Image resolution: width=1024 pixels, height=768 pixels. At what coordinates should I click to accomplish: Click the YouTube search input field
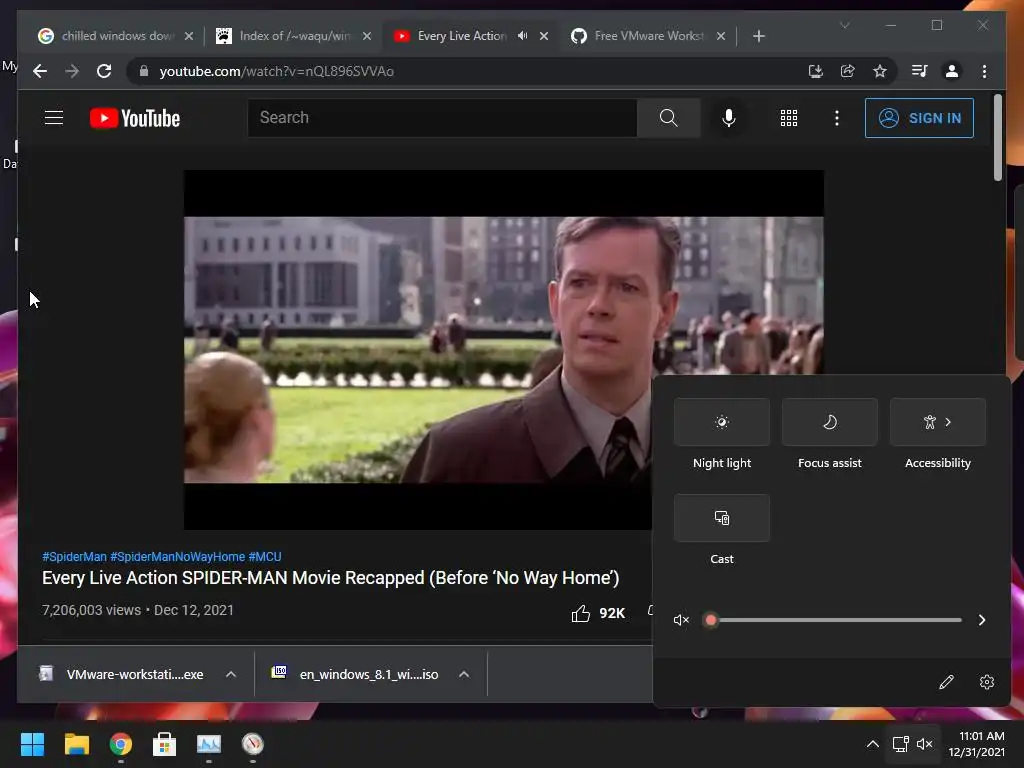442,118
